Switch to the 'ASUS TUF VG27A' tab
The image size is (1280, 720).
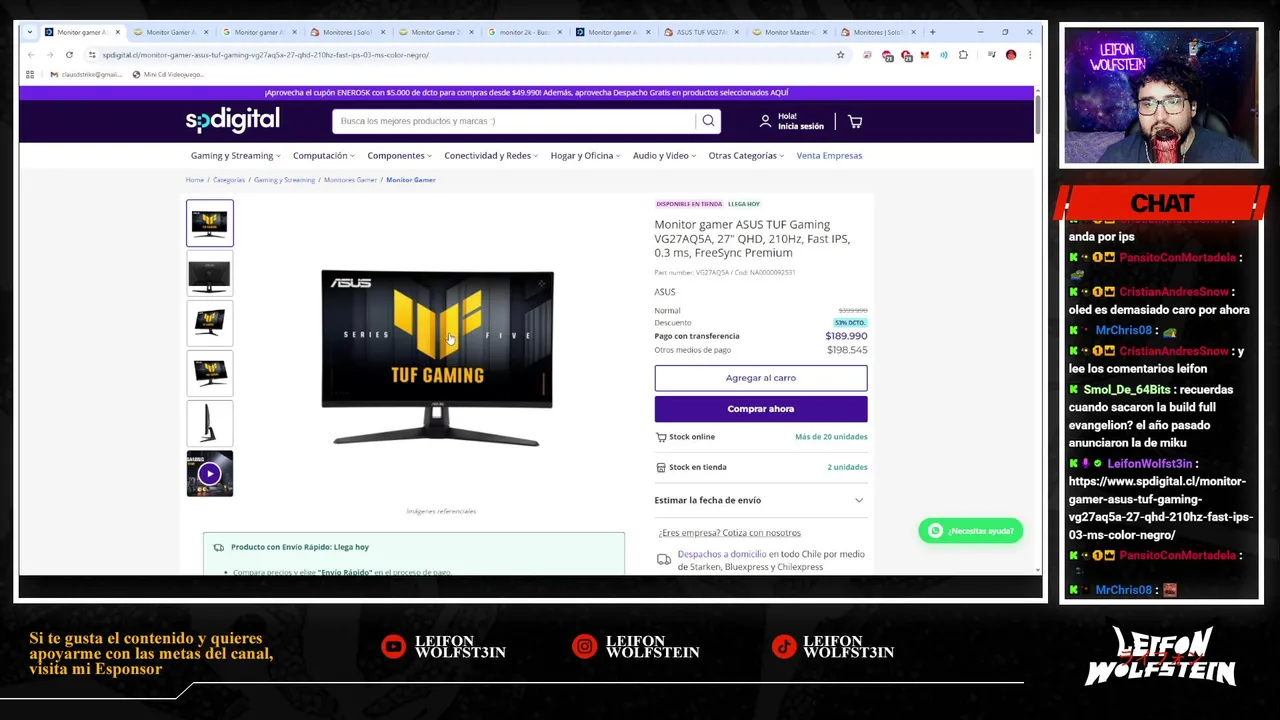pos(703,32)
